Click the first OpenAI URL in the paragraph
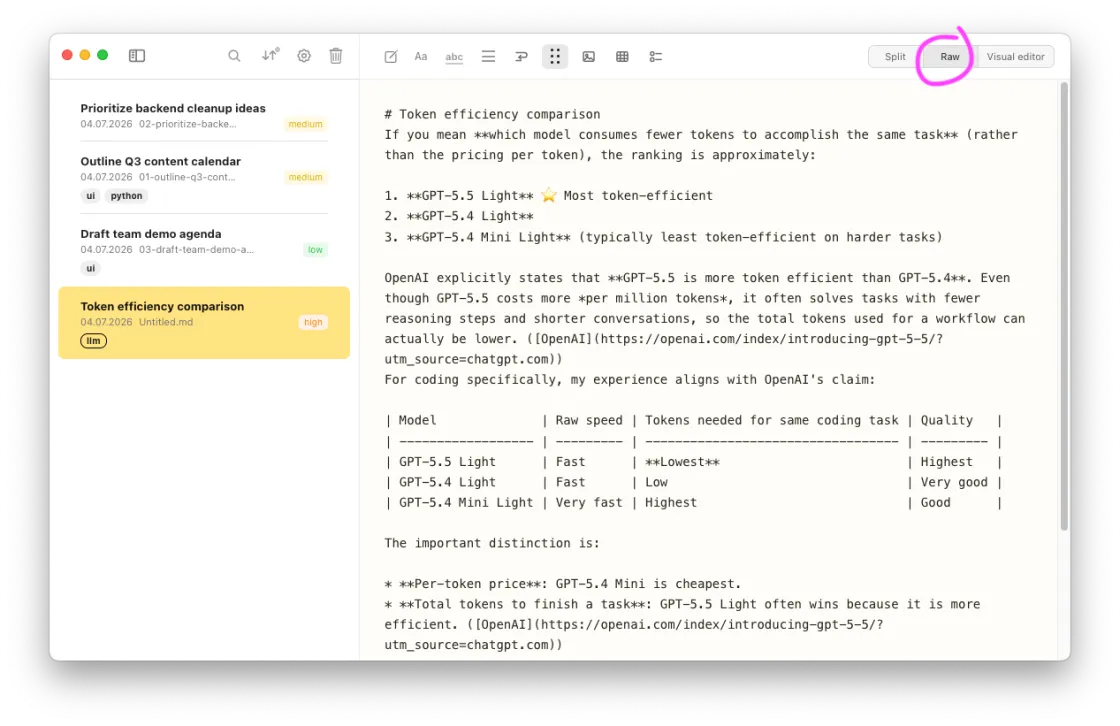The width and height of the screenshot is (1120, 726). (x=664, y=349)
